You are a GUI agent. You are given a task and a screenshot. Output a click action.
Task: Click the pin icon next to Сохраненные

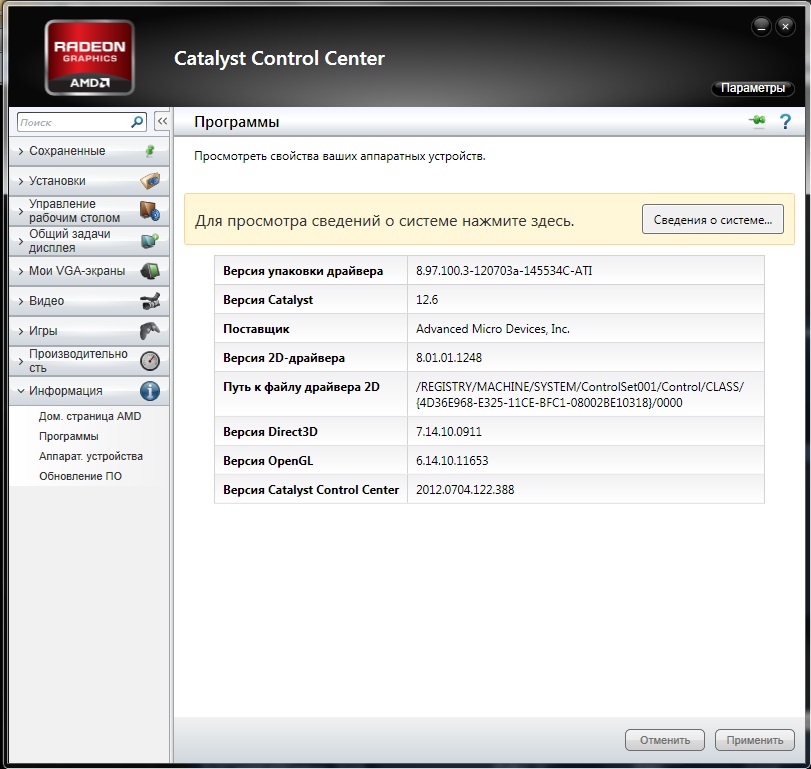pos(150,150)
